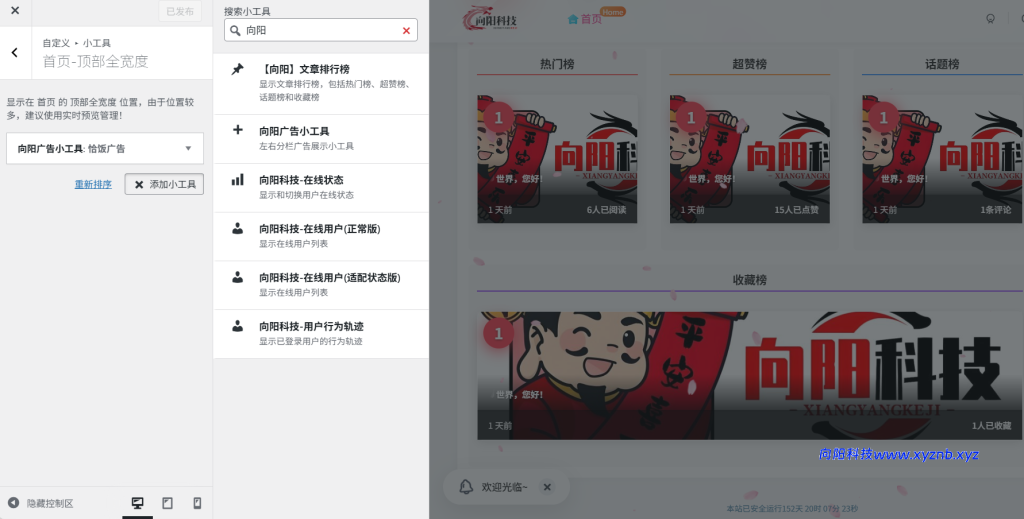
Task: Close the customizer with the X icon
Action: [x=15, y=10]
